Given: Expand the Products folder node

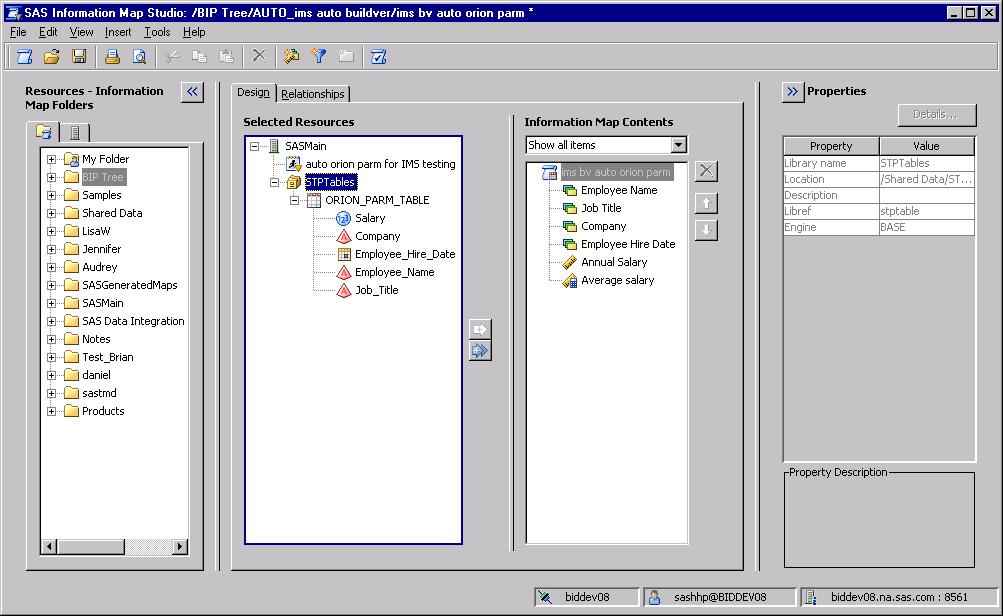Looking at the screenshot, I should click(x=51, y=411).
